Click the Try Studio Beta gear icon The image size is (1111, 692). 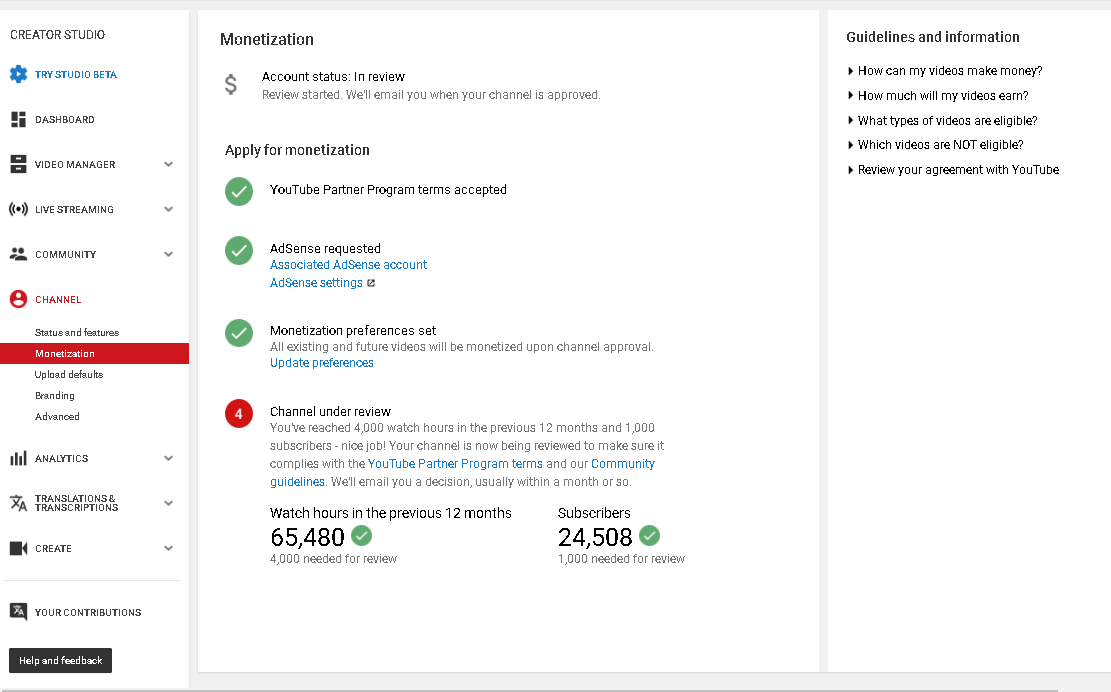pos(18,74)
